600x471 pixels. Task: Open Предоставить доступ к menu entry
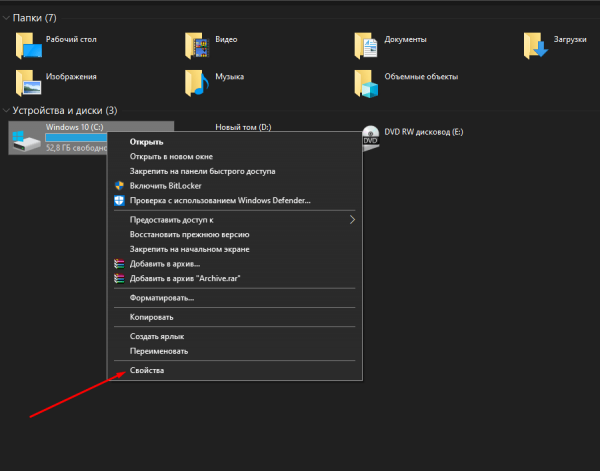coord(234,220)
